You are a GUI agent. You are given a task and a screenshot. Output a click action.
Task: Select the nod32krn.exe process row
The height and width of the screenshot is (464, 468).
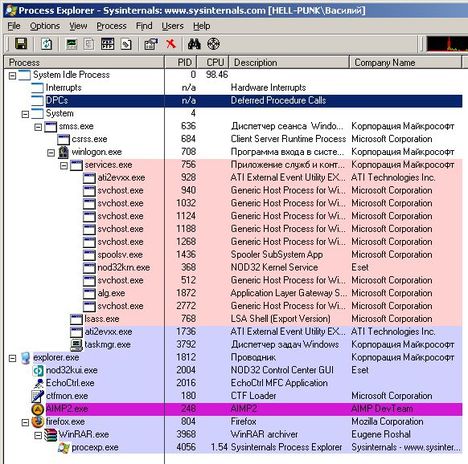tap(233, 268)
